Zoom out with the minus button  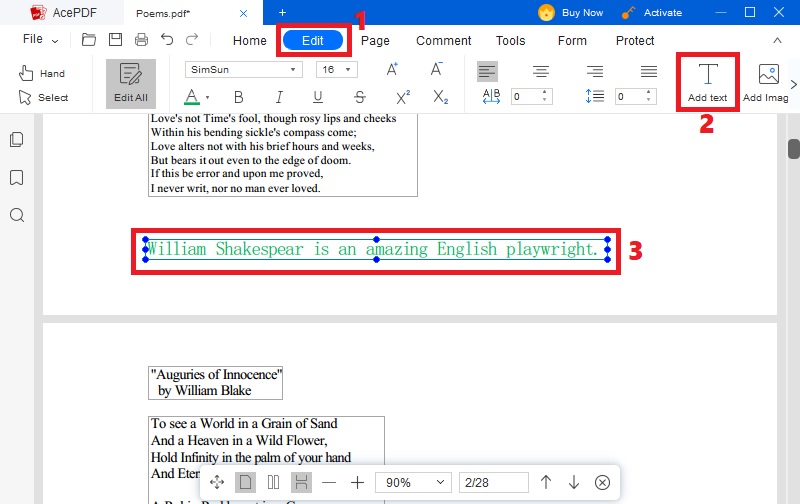click(x=329, y=483)
